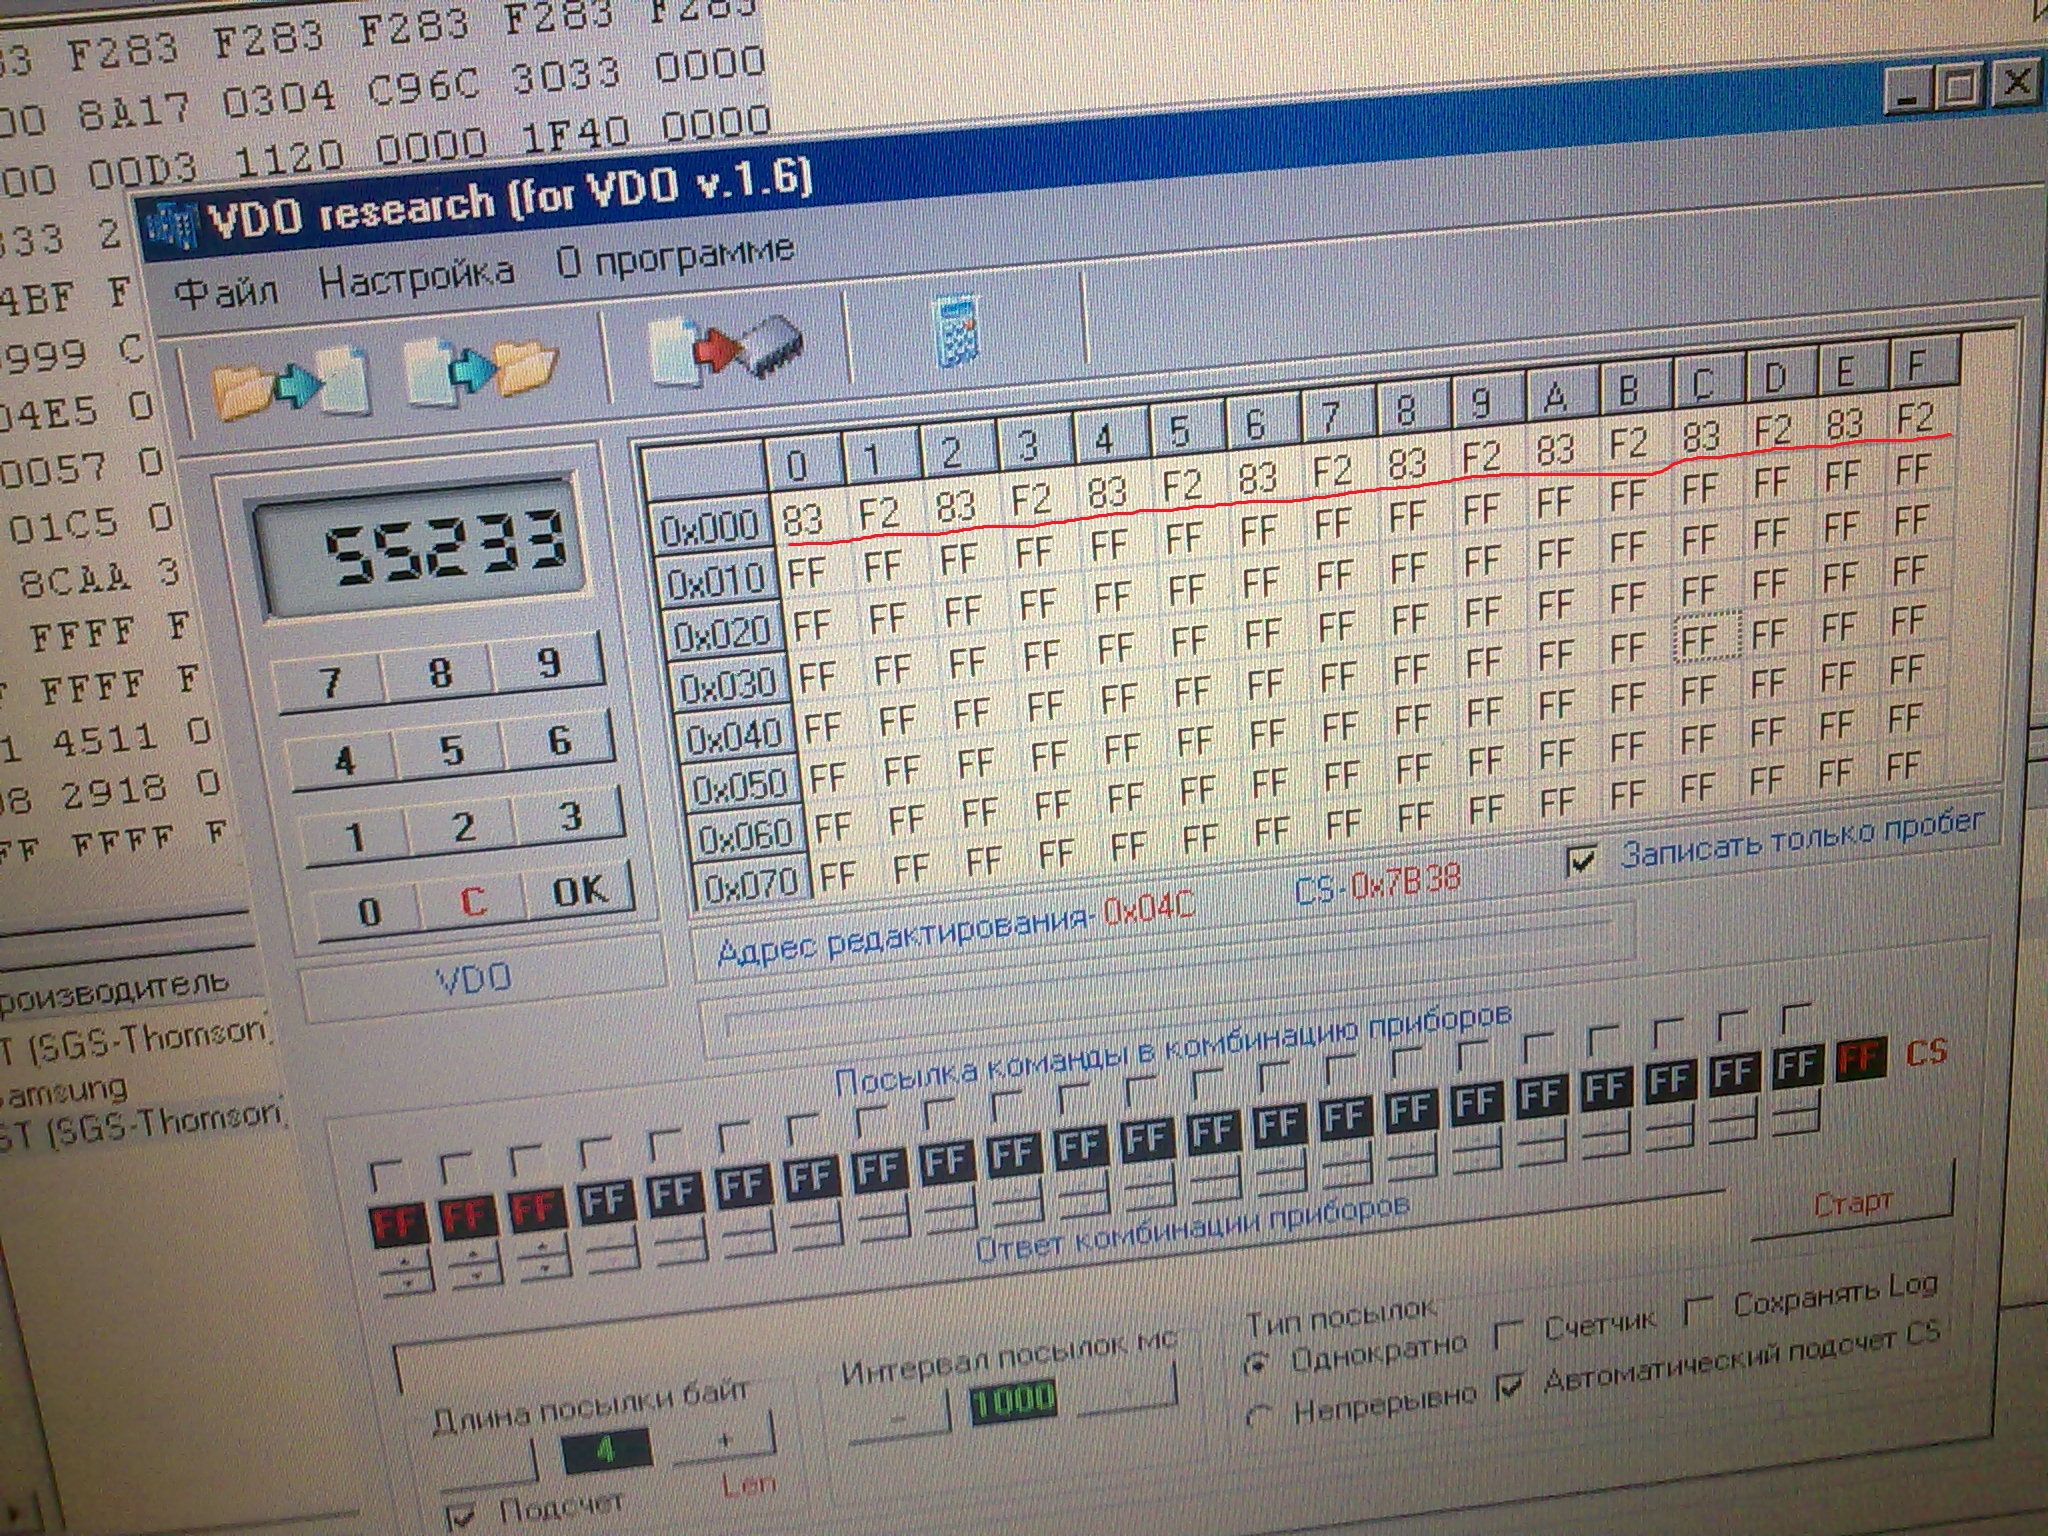Toggle Записать только пробег checkbox

tap(1581, 859)
